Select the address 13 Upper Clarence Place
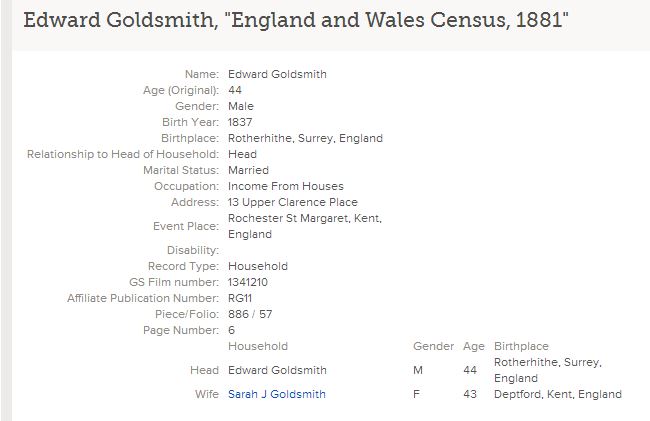 [293, 202]
